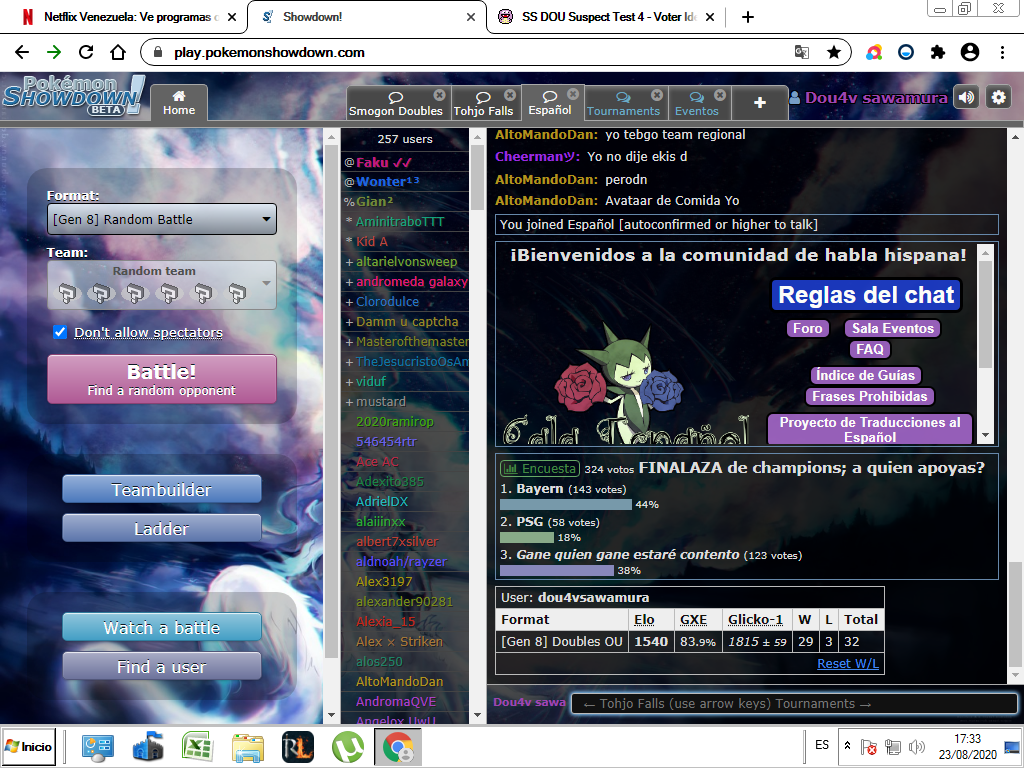Switch to the Home tab
This screenshot has width=1024, height=768.
tap(179, 103)
